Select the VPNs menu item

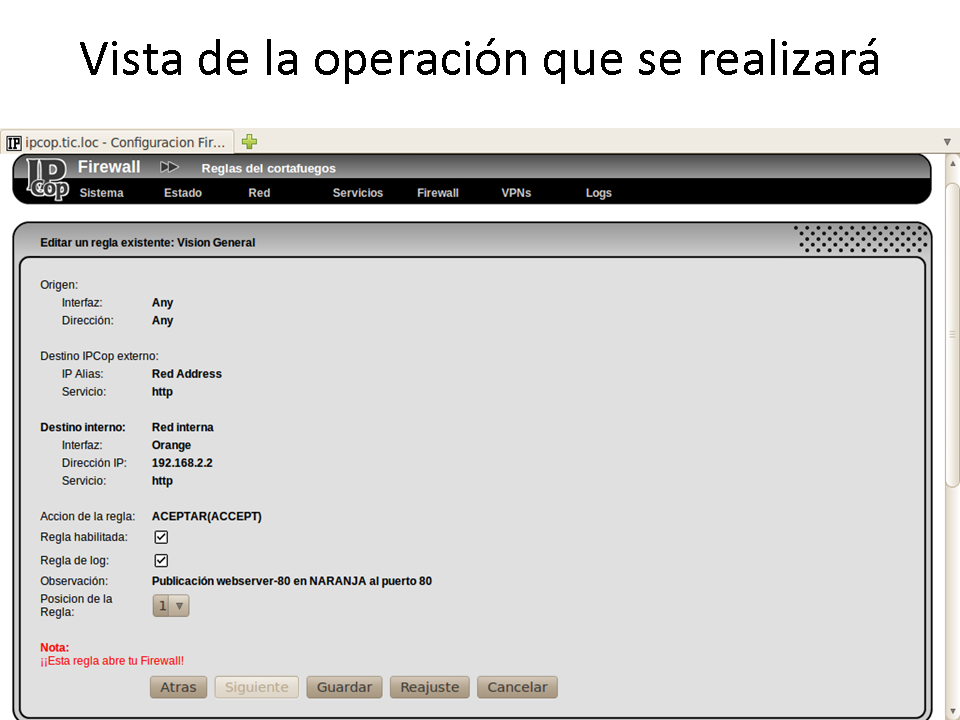click(x=516, y=193)
